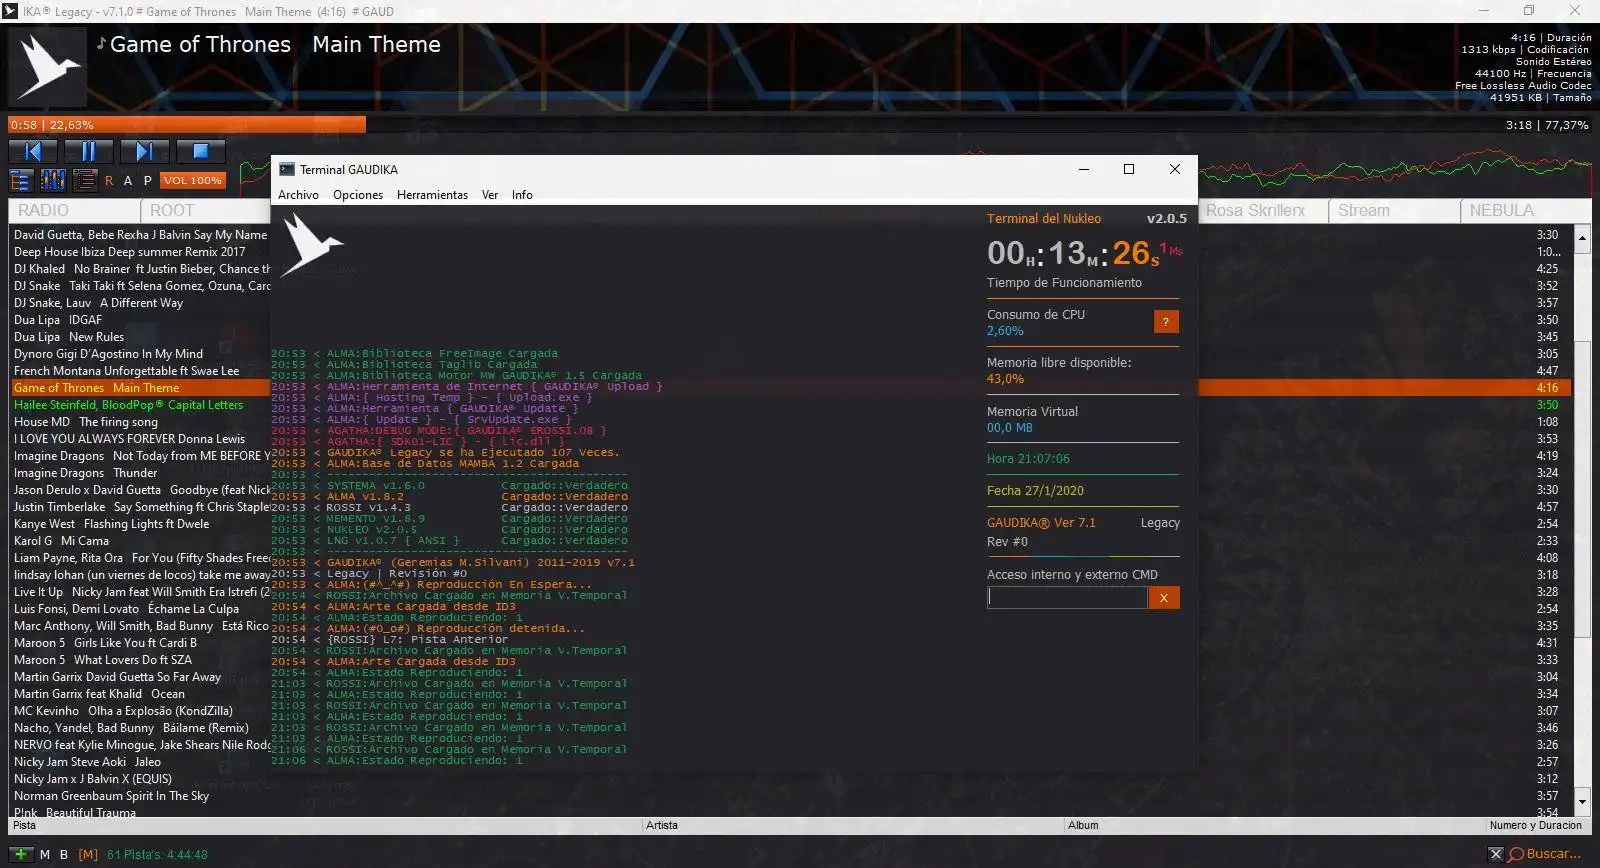Toggle the orange [M] mode indicator
The height and width of the screenshot is (868, 1600).
pos(88,855)
